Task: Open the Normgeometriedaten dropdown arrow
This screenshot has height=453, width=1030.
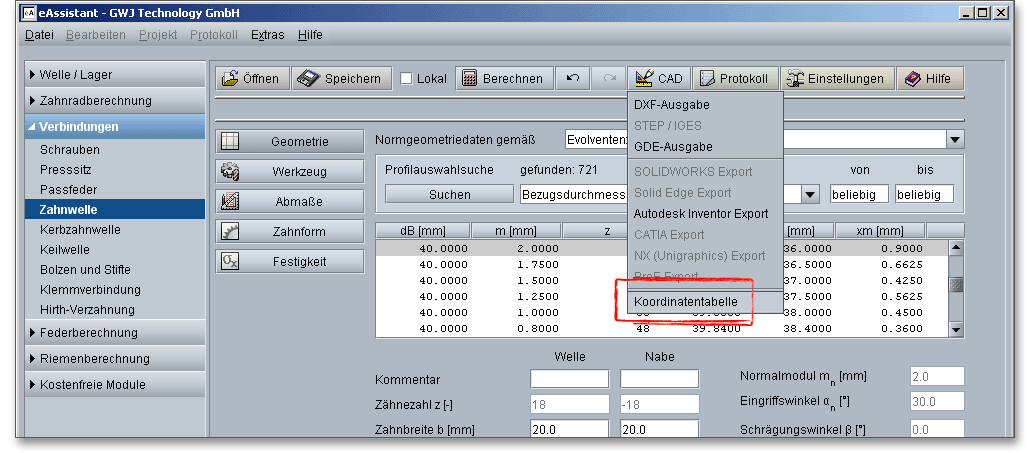Action: [954, 140]
